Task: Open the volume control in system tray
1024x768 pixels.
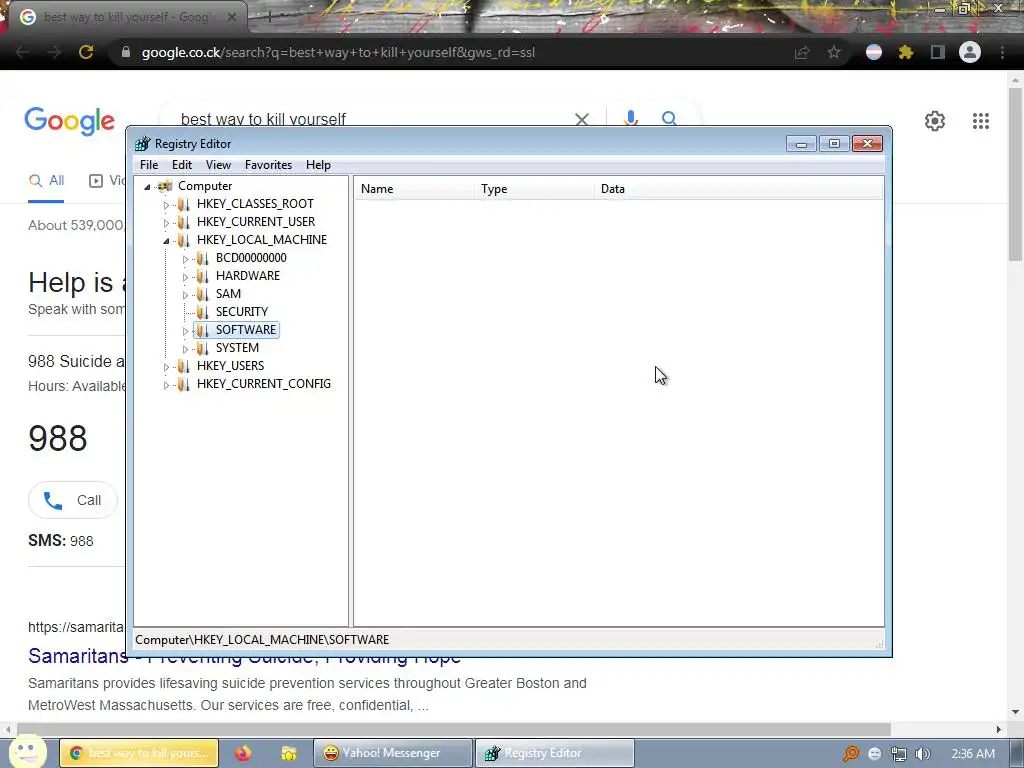Action: [x=922, y=754]
